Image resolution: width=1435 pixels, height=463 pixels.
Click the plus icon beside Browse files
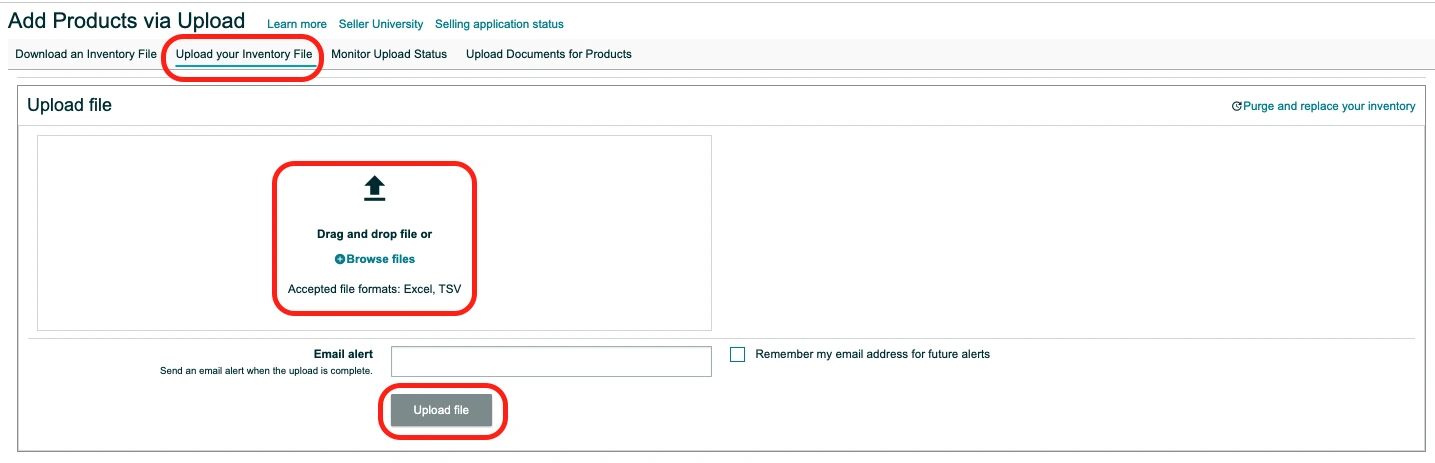(340, 259)
